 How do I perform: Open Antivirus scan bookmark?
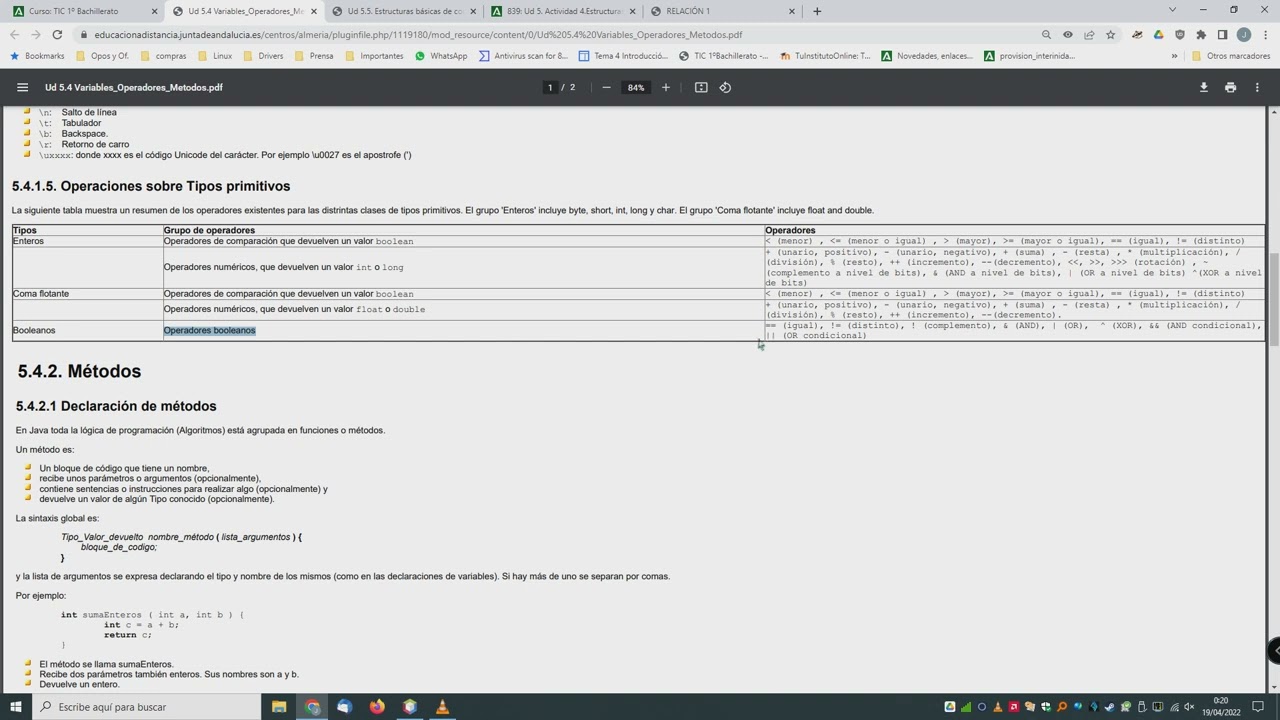523,56
